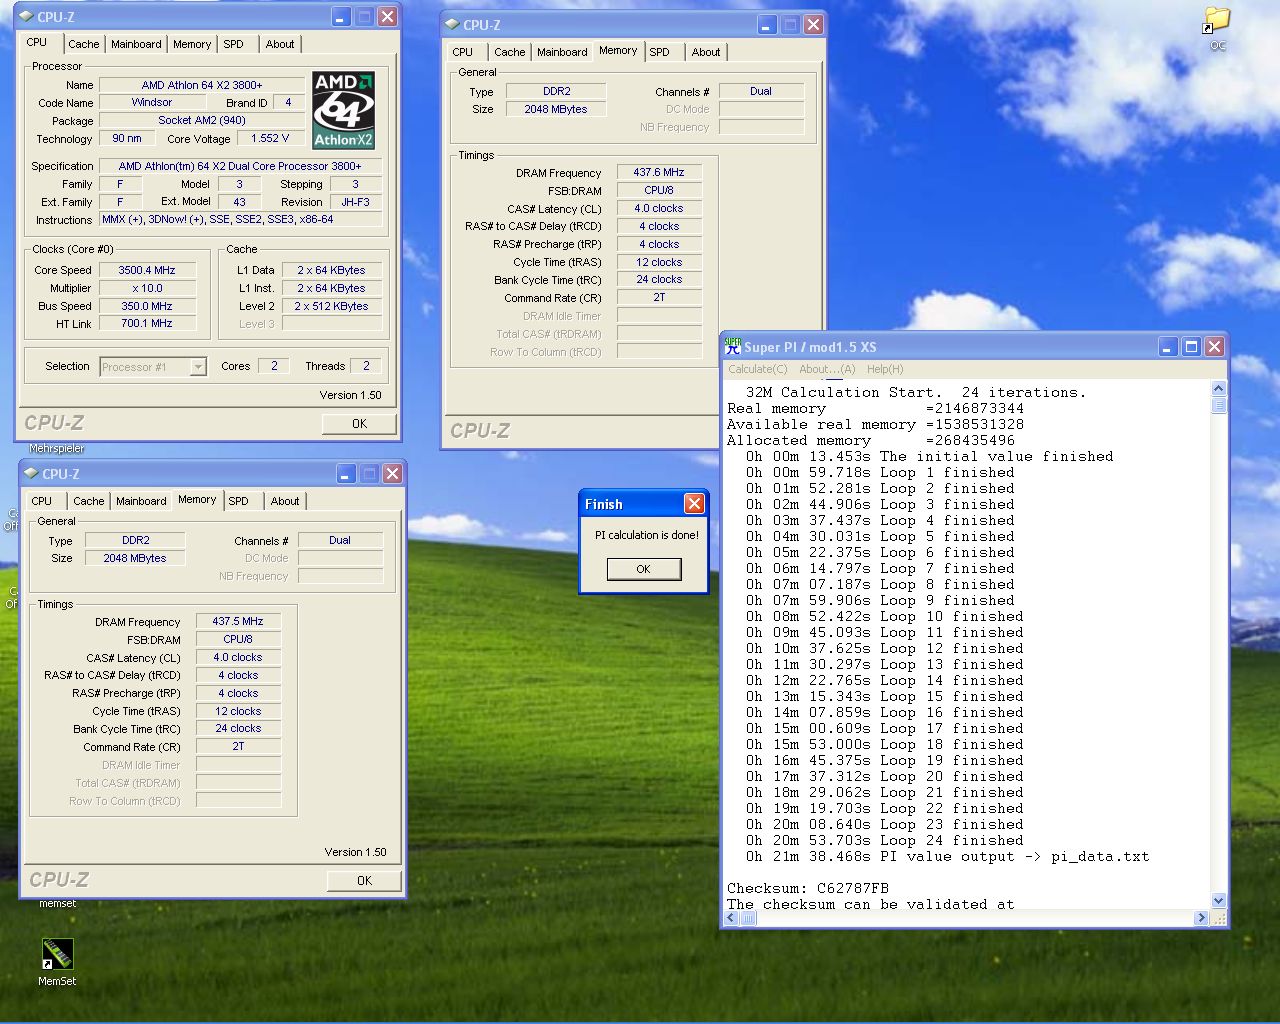Click 'PI calculation is done!' message
Image resolution: width=1280 pixels, height=1024 pixels.
647,536
